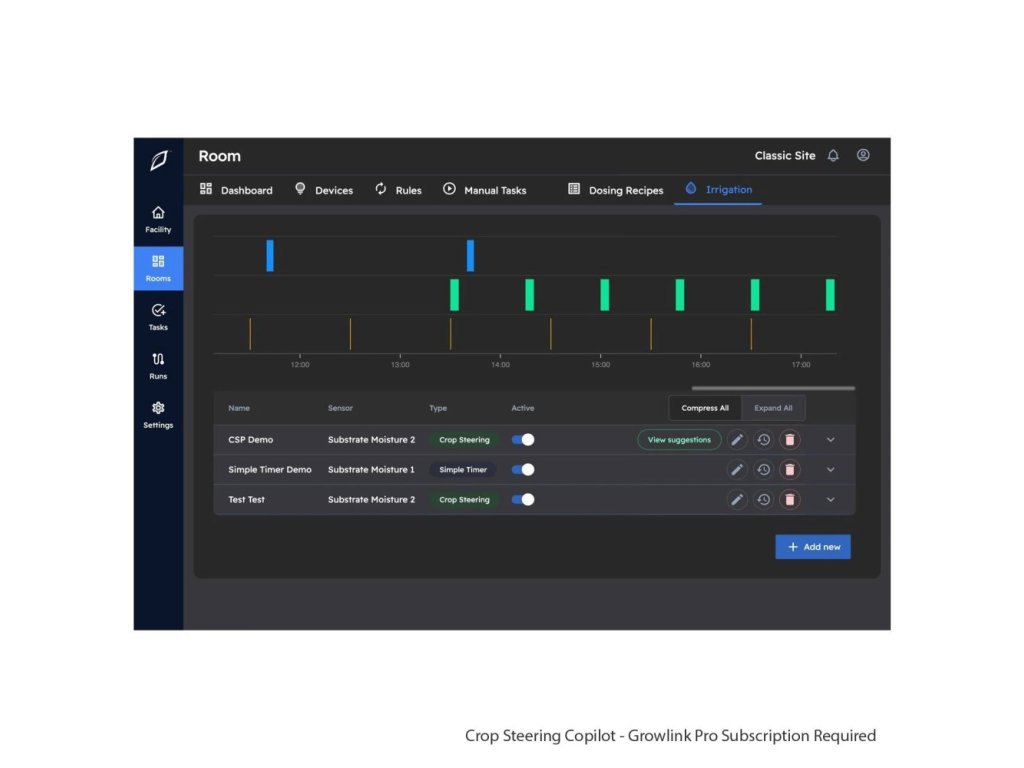Open Runs from the sidebar

pyautogui.click(x=158, y=366)
